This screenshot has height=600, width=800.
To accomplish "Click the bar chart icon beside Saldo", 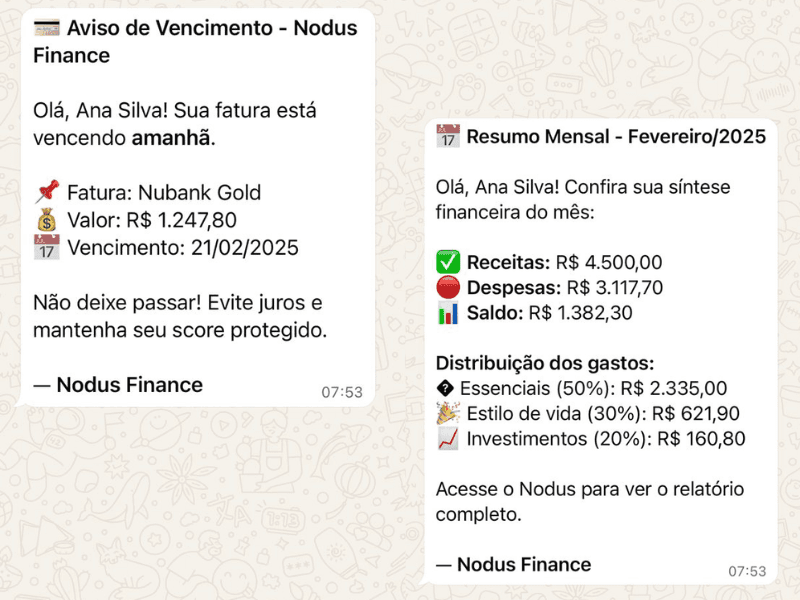I will coord(447,313).
